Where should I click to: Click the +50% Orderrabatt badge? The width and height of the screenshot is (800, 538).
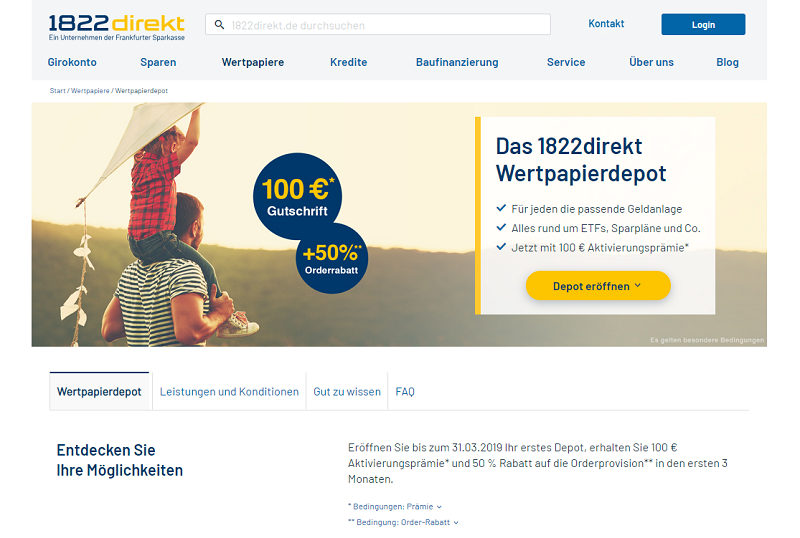tap(332, 259)
